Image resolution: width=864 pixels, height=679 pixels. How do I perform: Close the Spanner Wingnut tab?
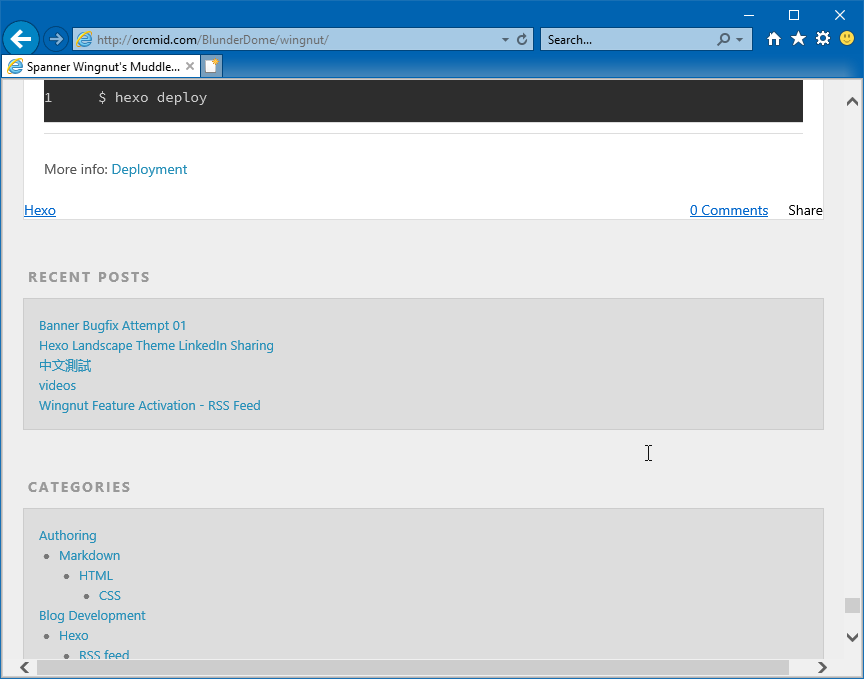point(190,67)
